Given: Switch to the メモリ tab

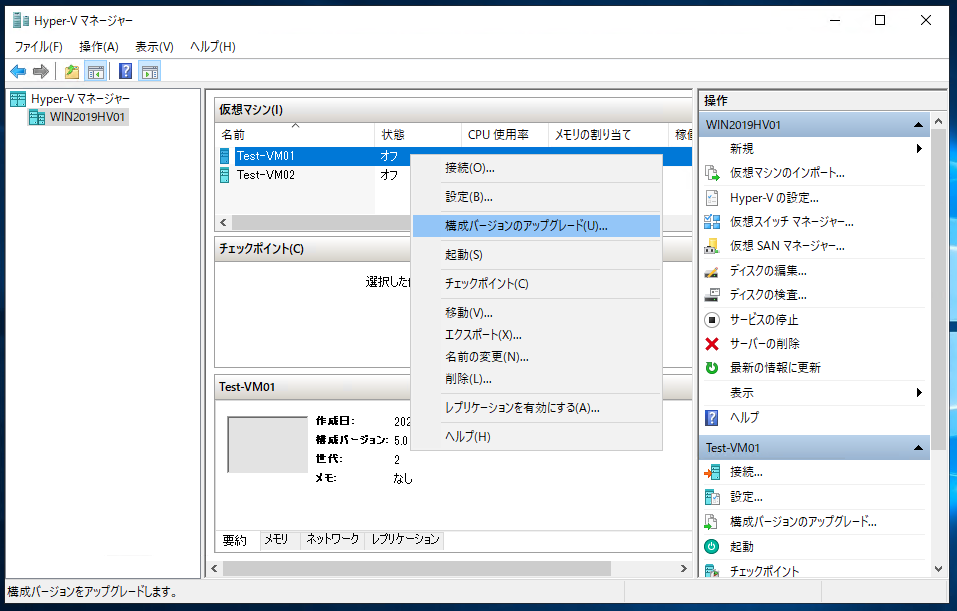Looking at the screenshot, I should (276, 539).
